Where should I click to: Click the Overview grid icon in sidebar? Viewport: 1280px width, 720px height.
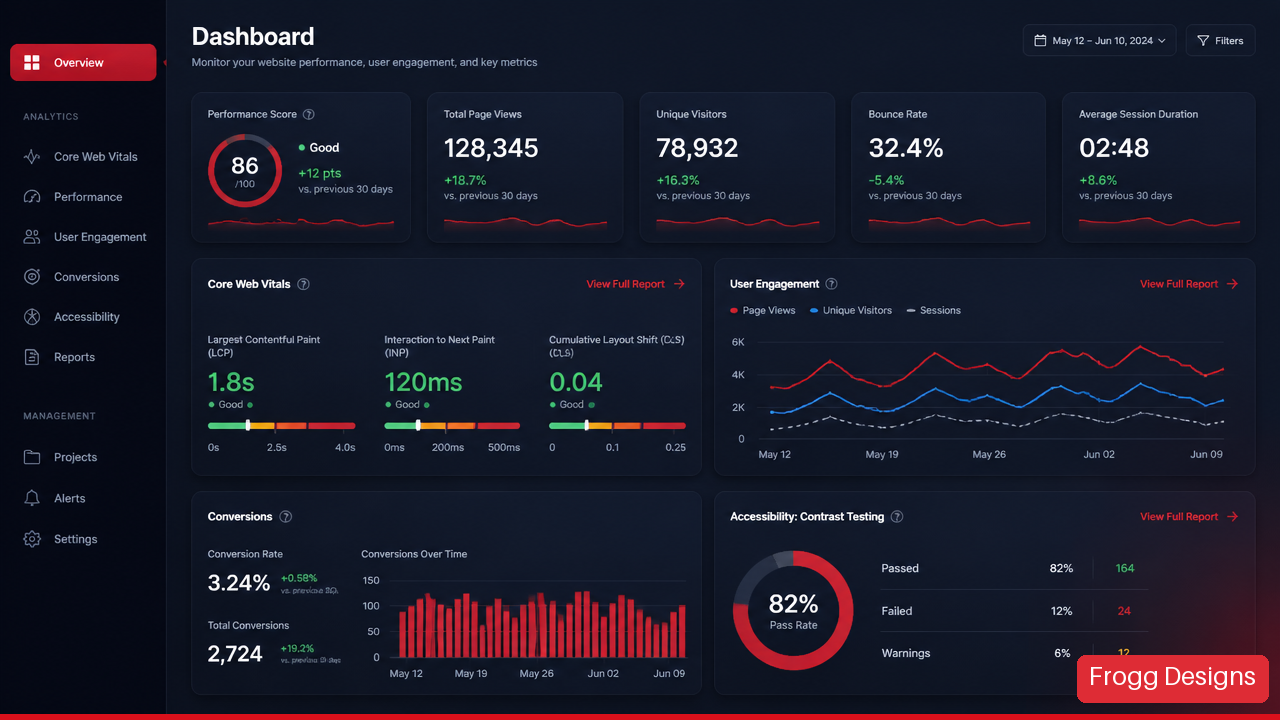[x=32, y=63]
